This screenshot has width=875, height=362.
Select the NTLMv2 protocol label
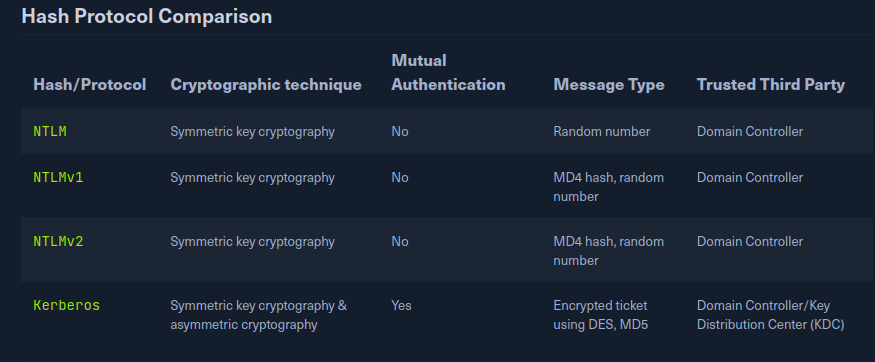click(58, 242)
